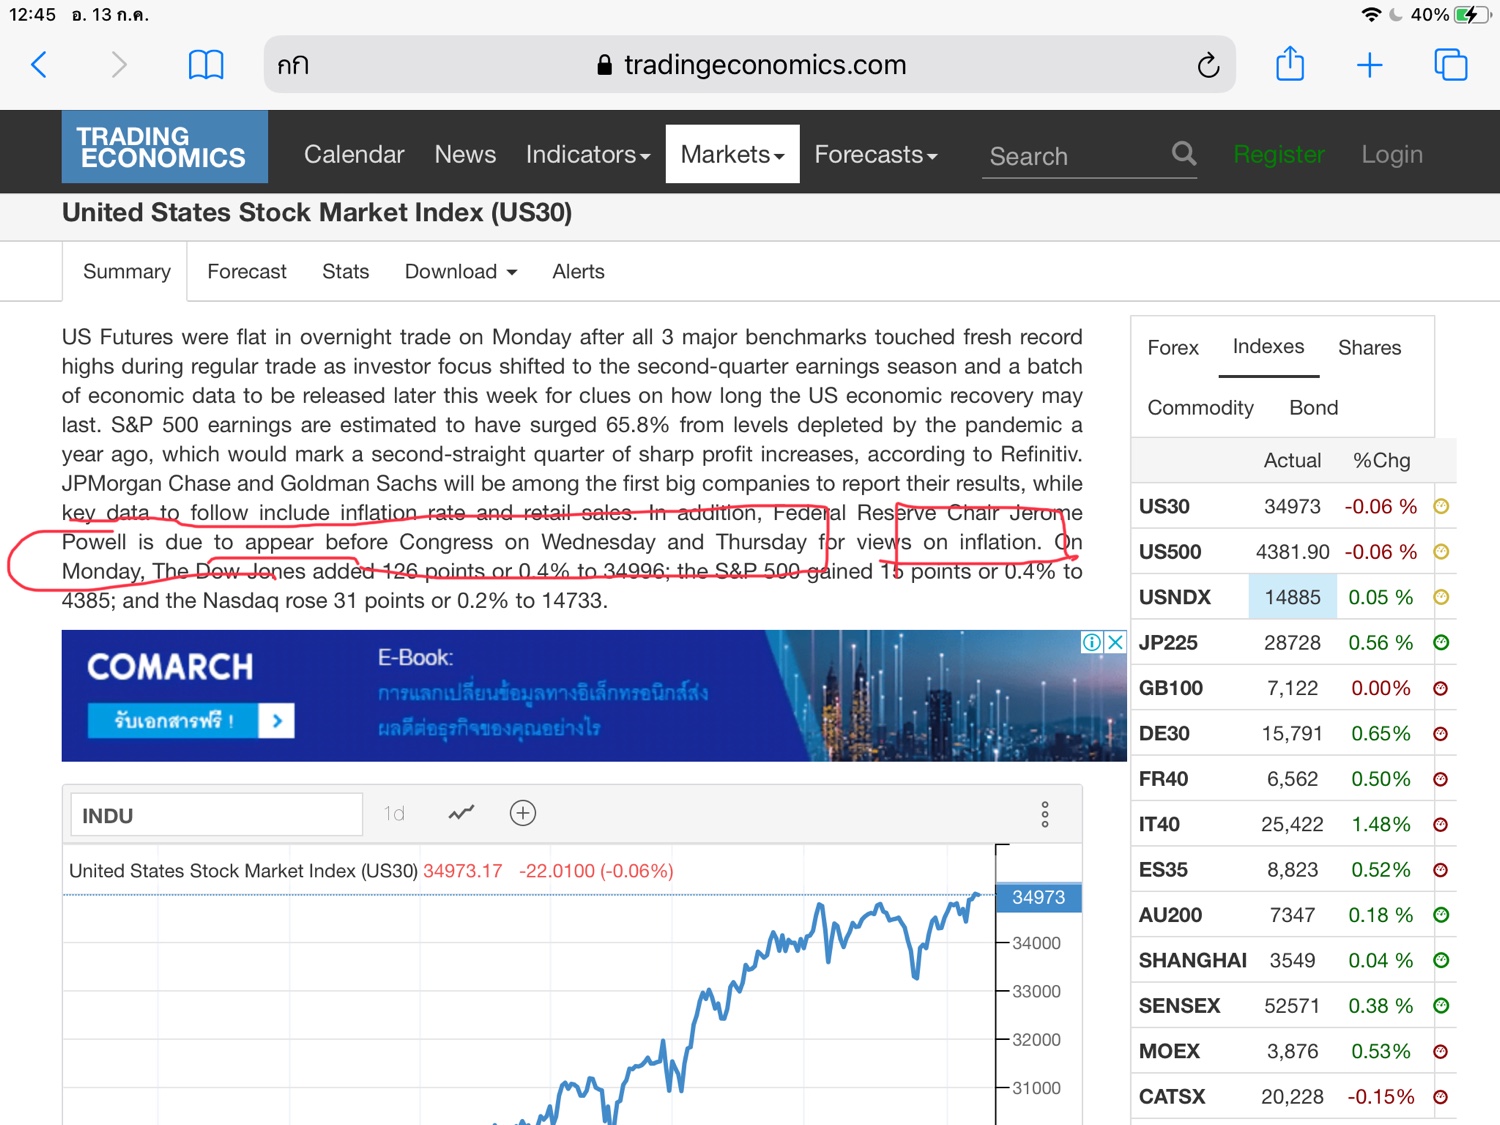Select the Indexes tab in sidebar
The image size is (1500, 1125).
[x=1268, y=347]
